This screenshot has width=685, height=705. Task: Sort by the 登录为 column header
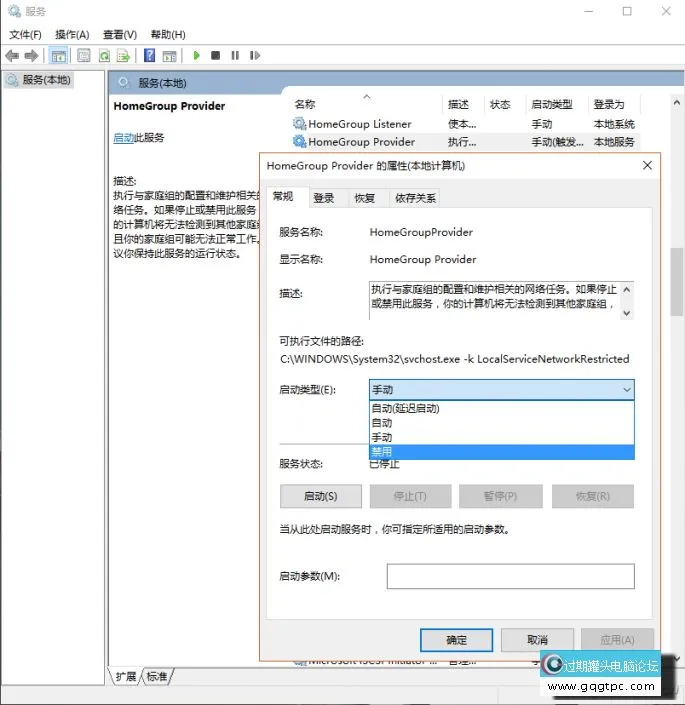coord(614,104)
